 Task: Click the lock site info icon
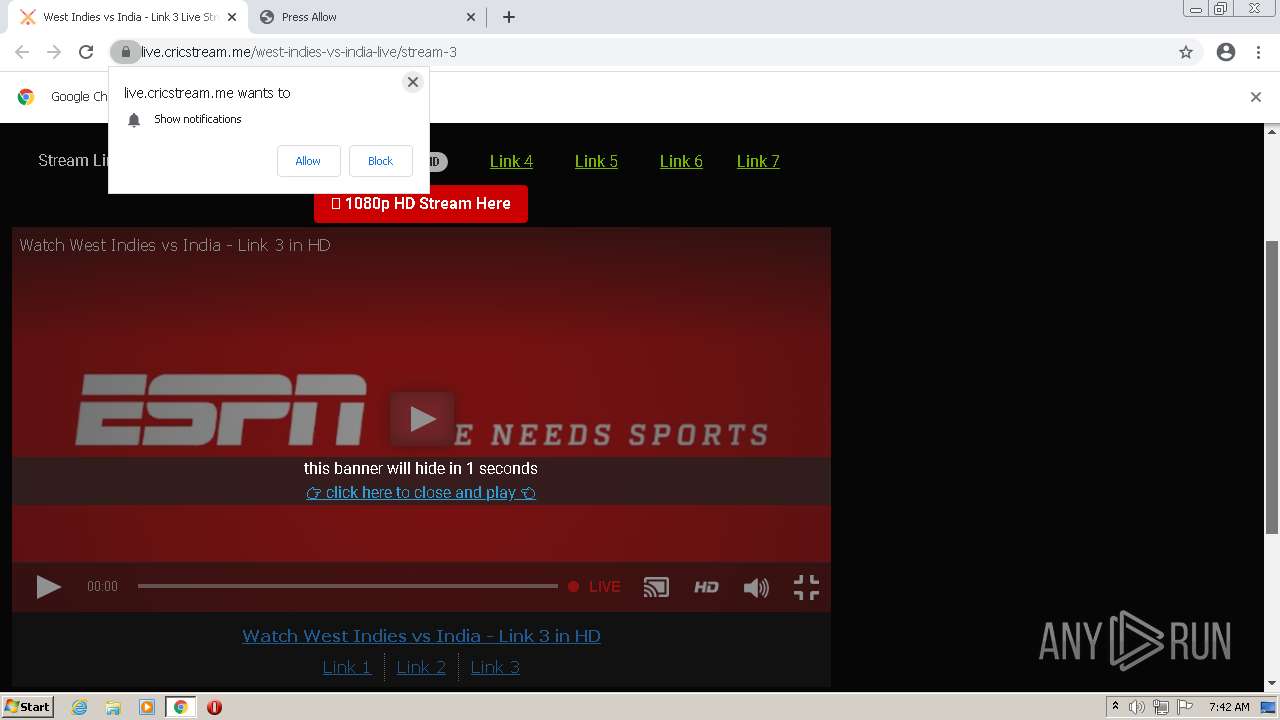click(125, 52)
